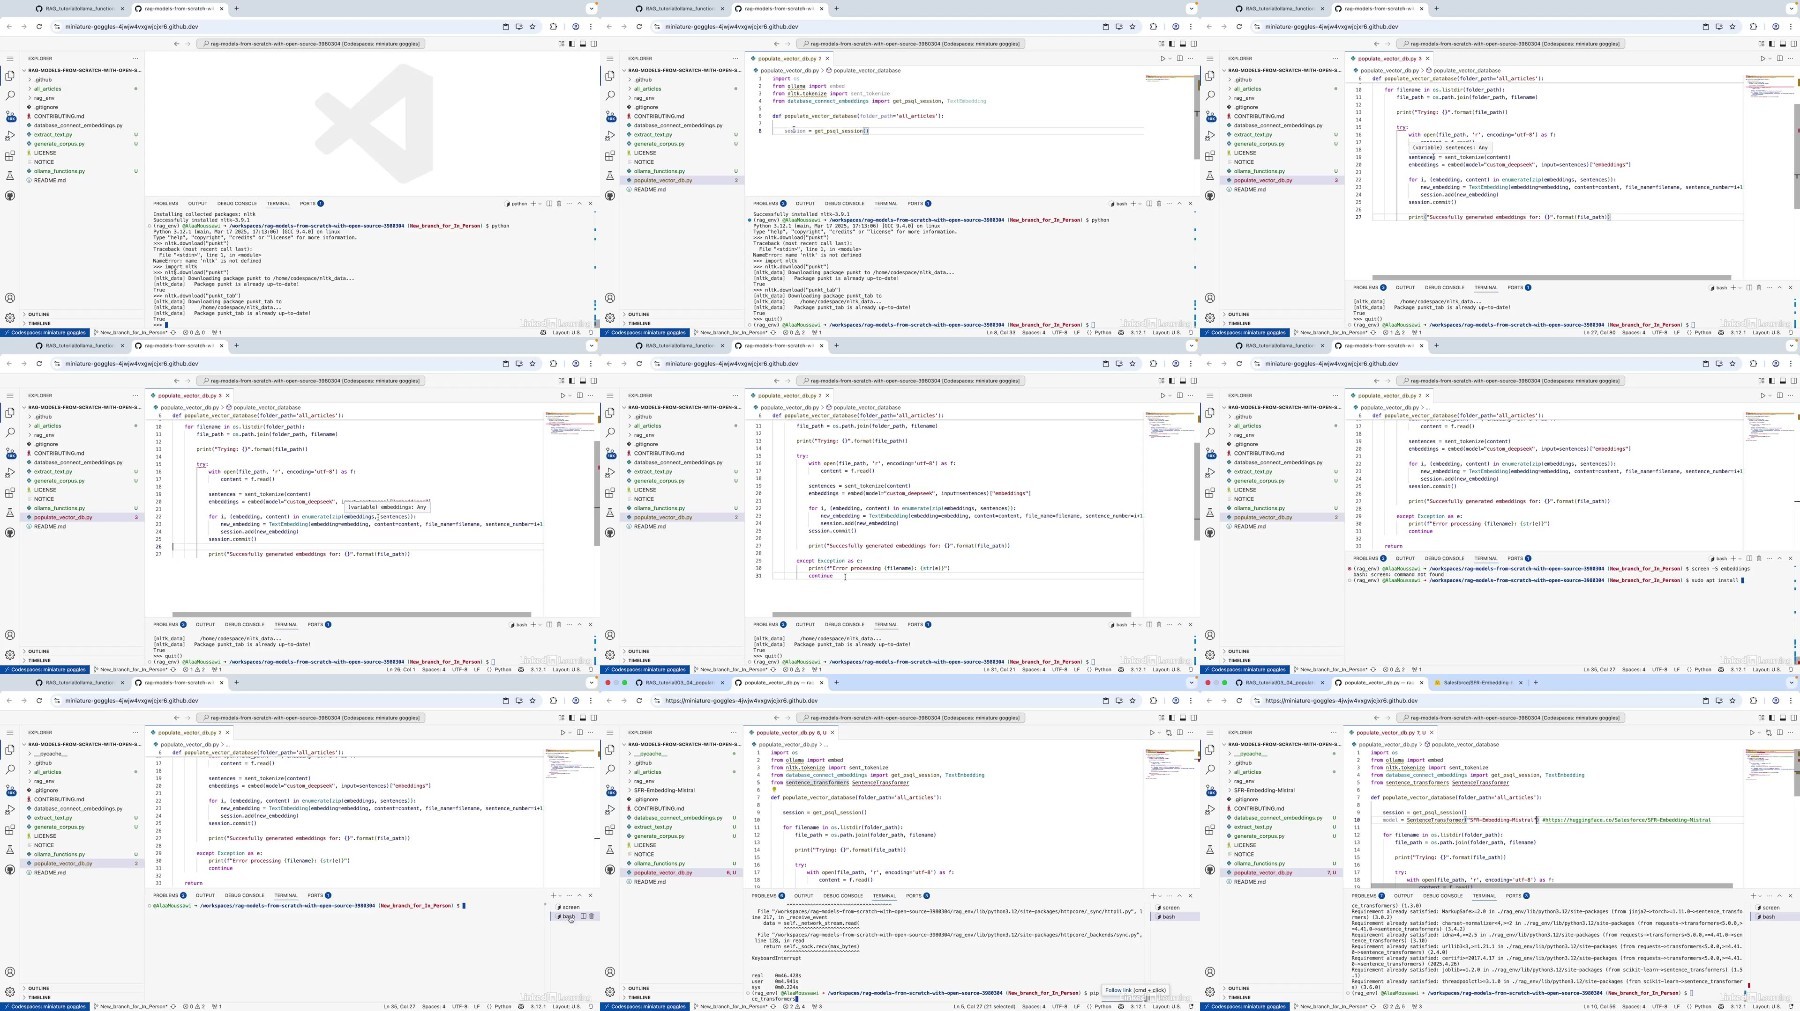
Task: Maximize terminal panel in the VS Code logo window
Action: (579, 203)
